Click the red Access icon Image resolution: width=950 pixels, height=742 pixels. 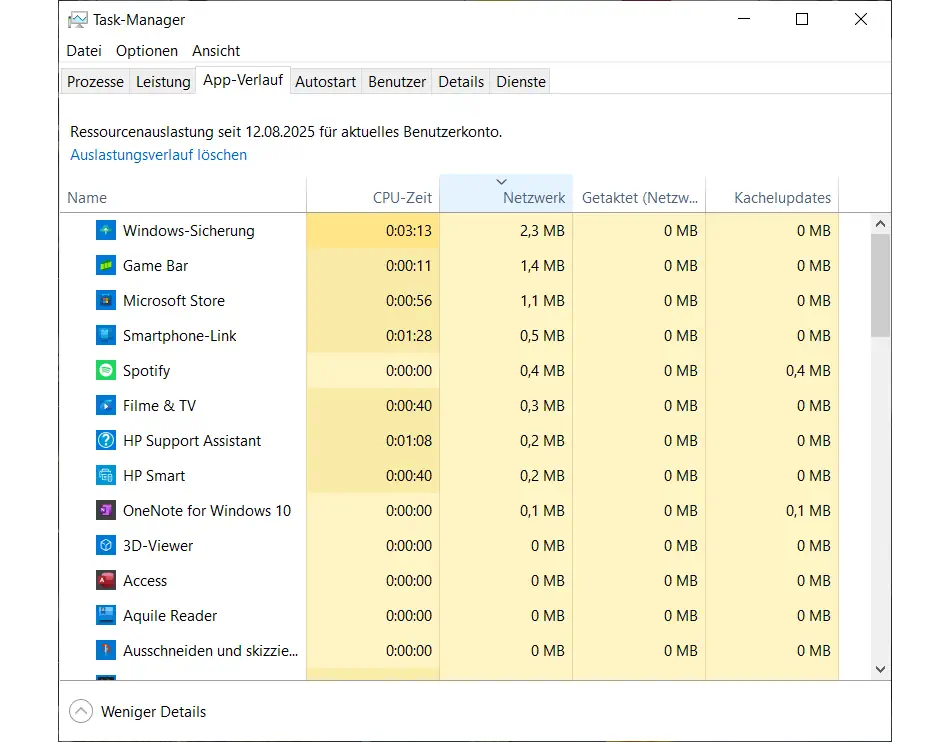click(x=106, y=581)
